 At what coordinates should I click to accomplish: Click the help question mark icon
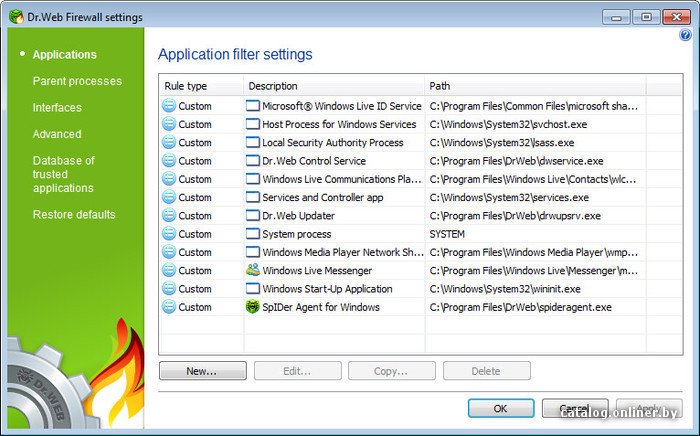pos(685,35)
